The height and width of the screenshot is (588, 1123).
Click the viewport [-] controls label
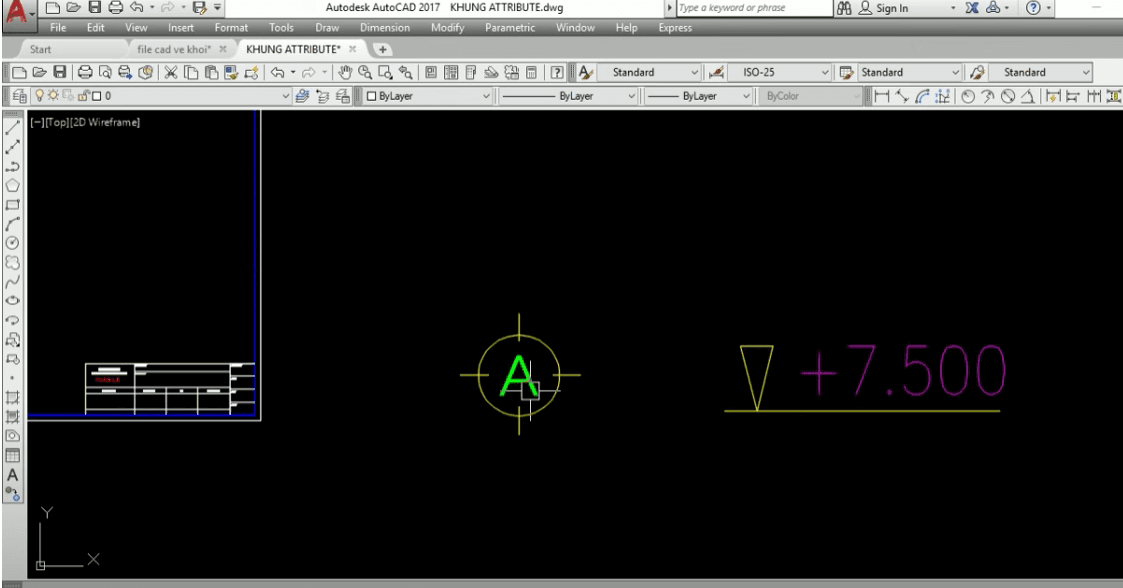pos(37,122)
